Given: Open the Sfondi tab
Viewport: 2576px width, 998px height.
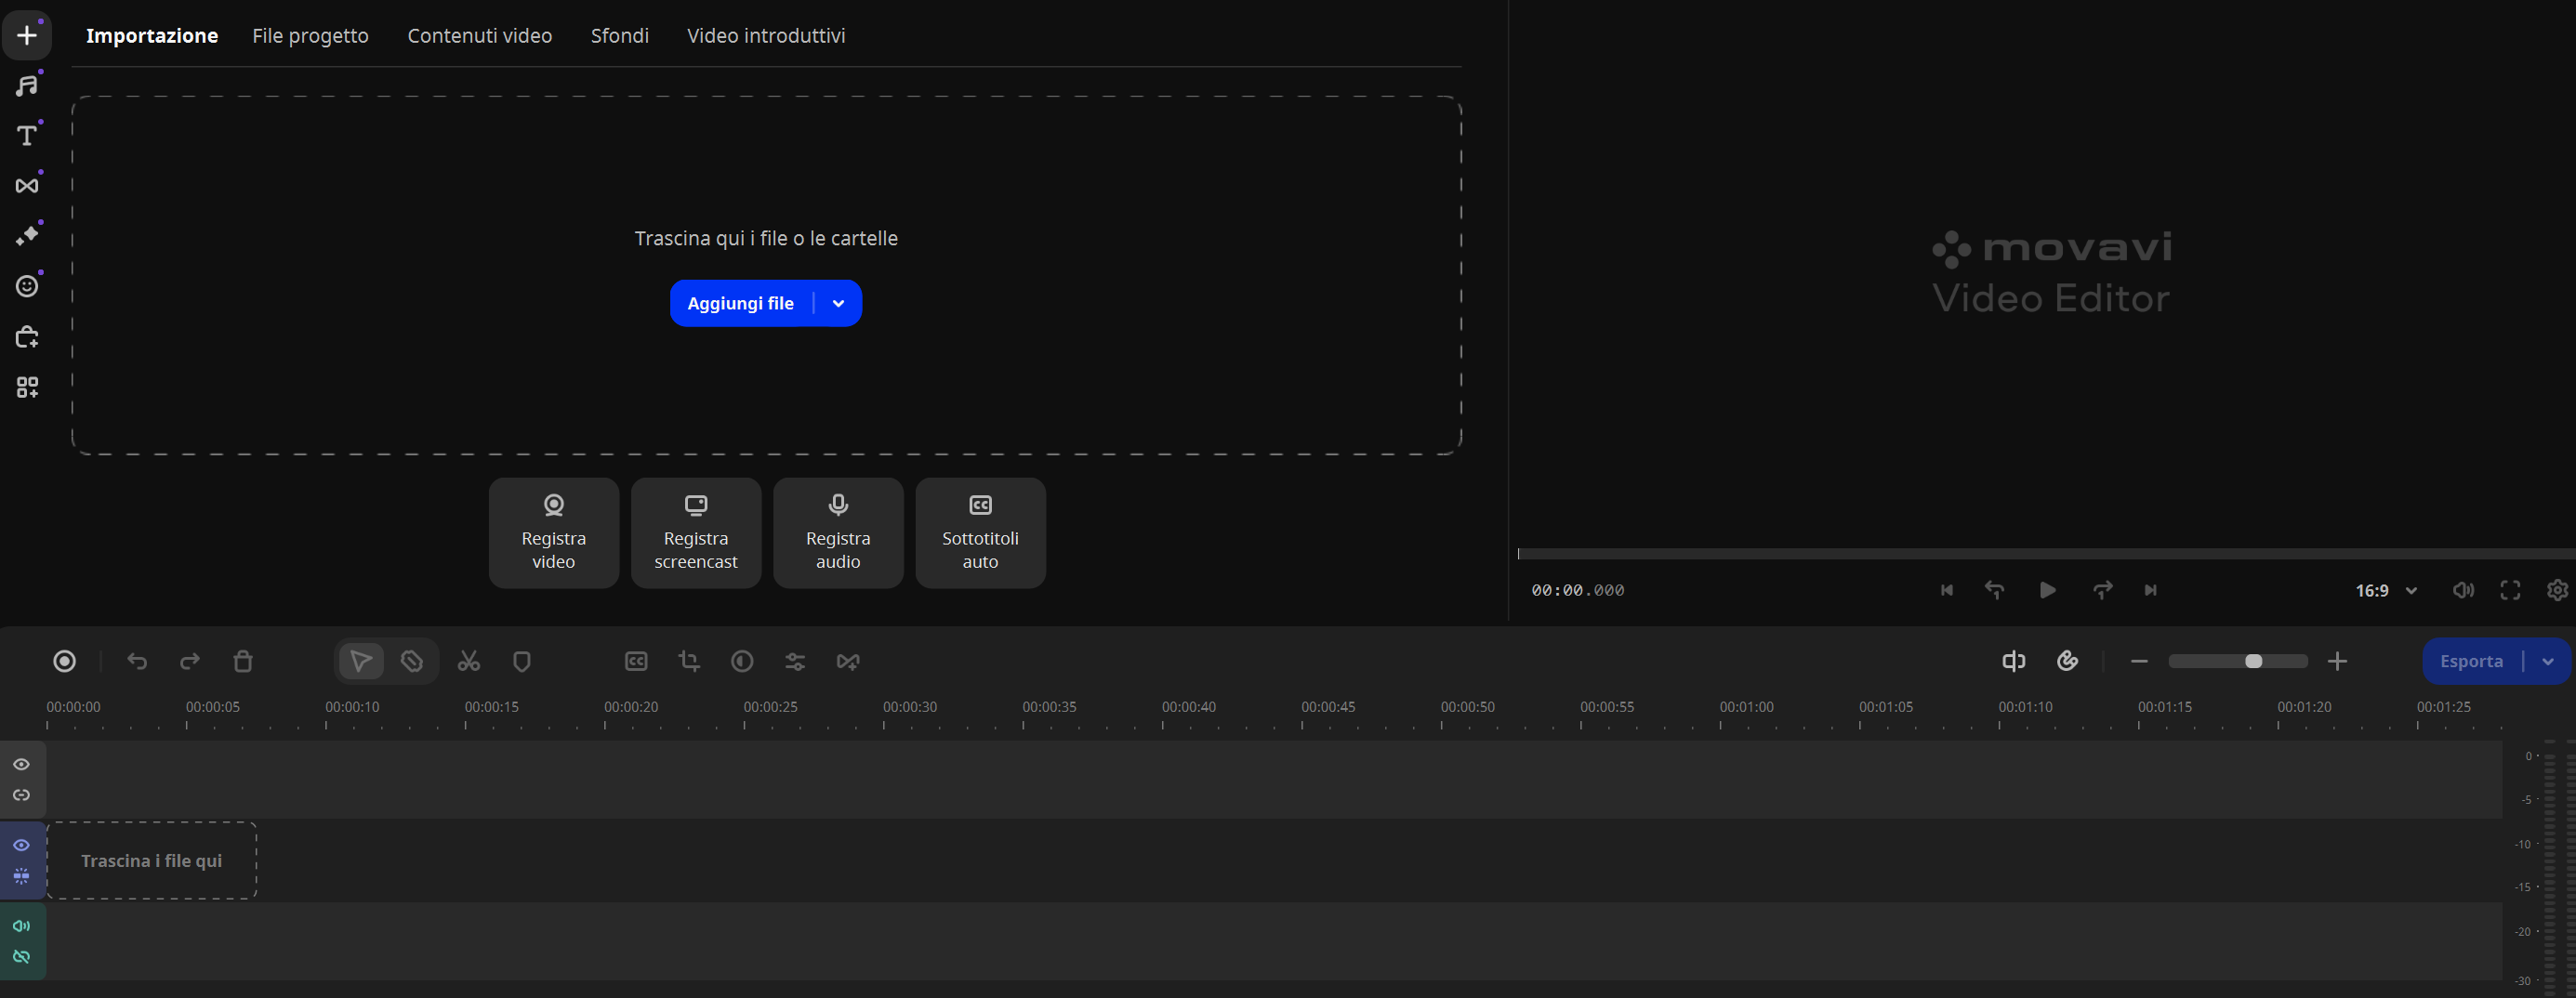Looking at the screenshot, I should (620, 36).
